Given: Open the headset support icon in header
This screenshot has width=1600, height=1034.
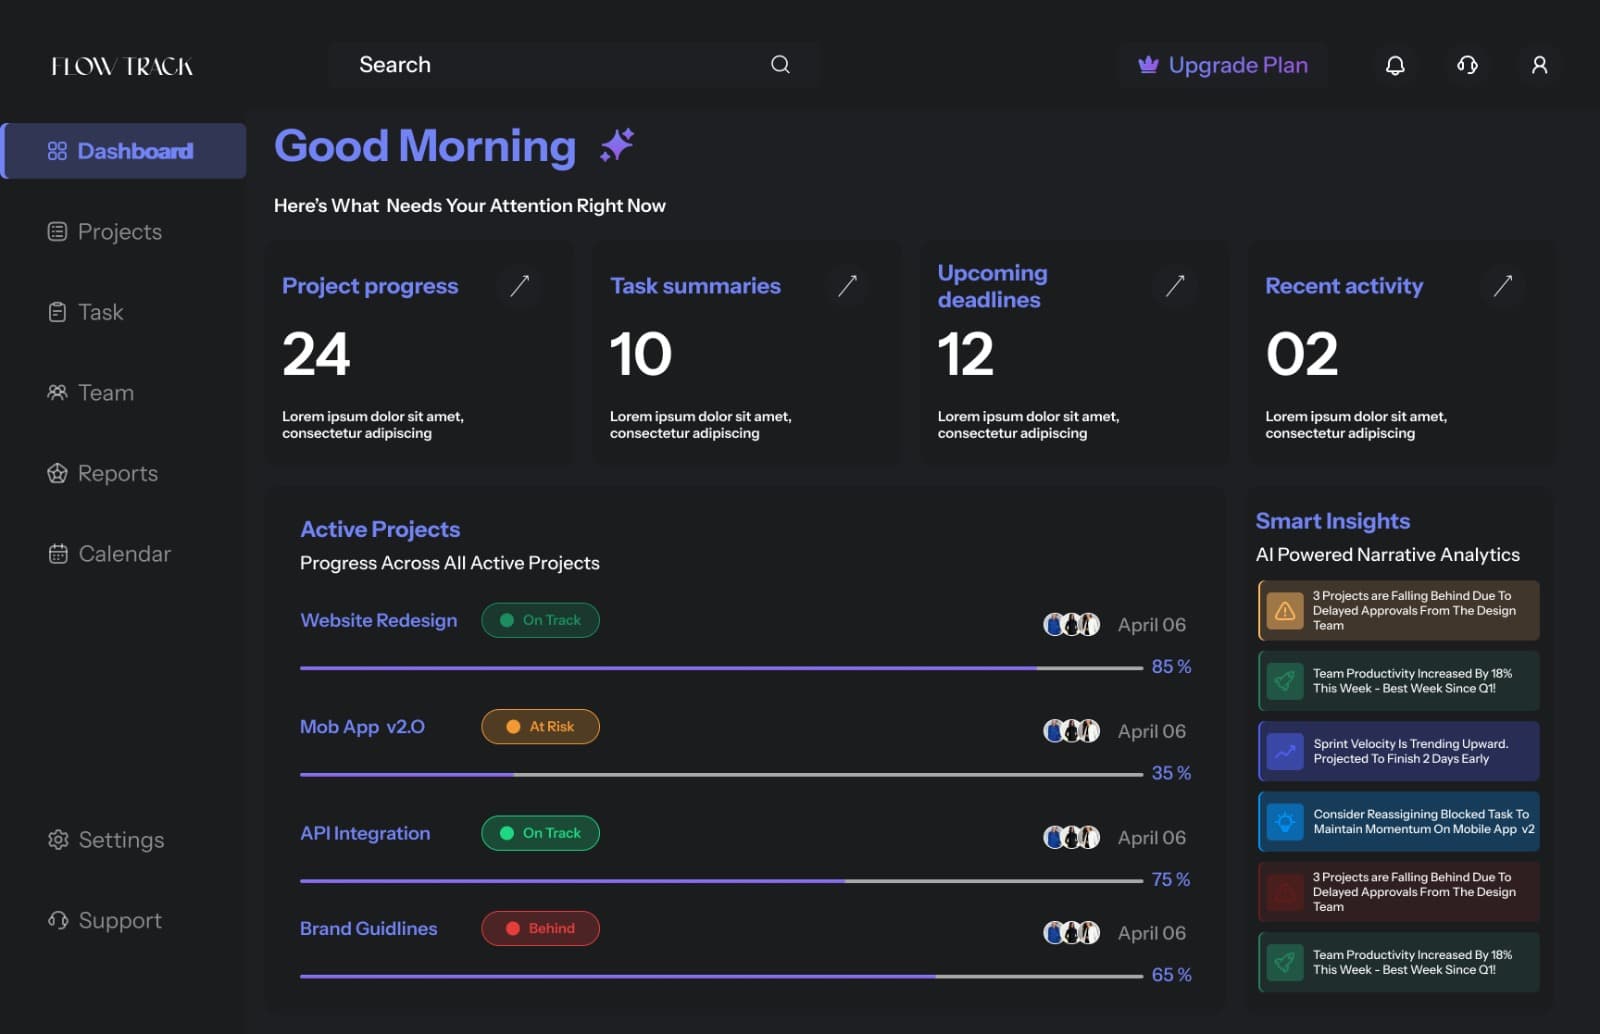Looking at the screenshot, I should click(x=1467, y=65).
